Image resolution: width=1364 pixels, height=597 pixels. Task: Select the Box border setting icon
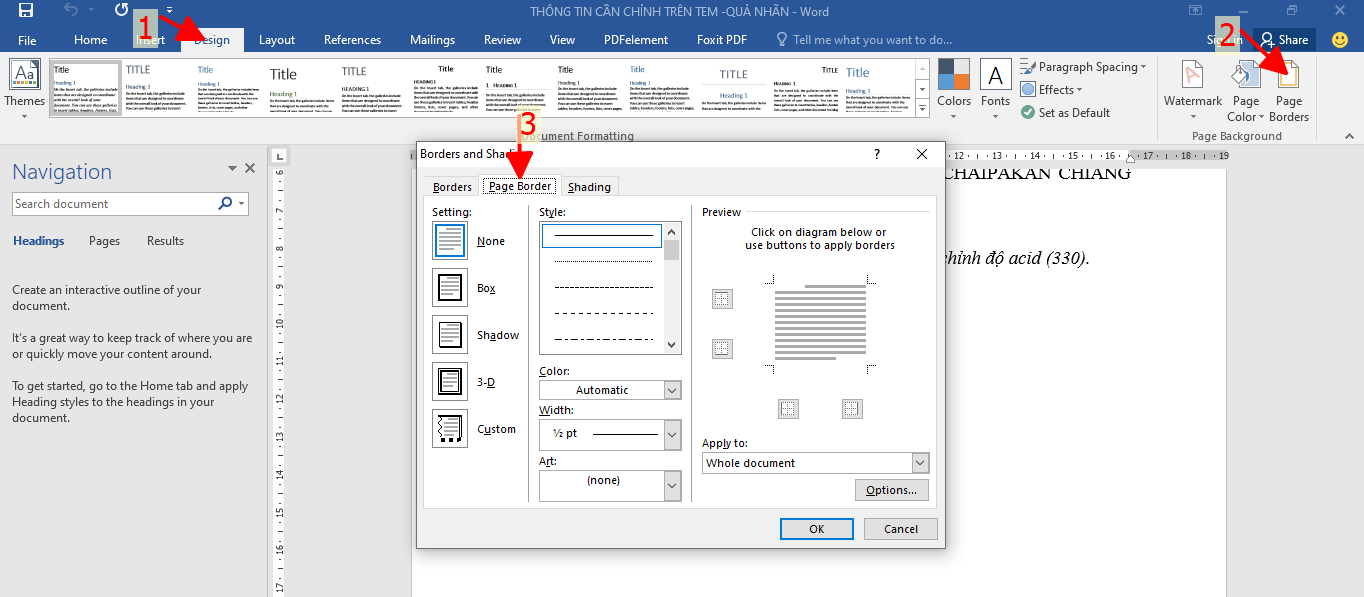pyautogui.click(x=450, y=288)
